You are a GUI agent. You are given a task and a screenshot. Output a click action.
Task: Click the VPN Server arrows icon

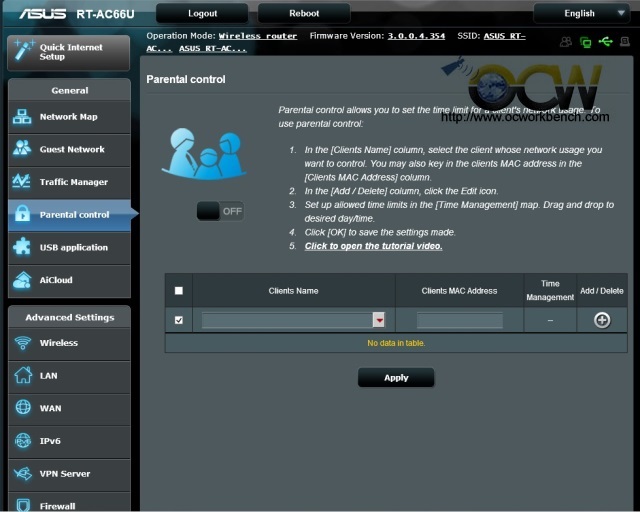click(23, 474)
